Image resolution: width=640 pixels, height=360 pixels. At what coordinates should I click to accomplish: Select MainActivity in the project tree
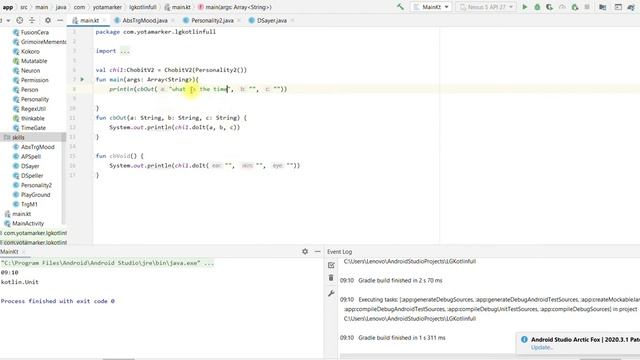pyautogui.click(x=24, y=224)
